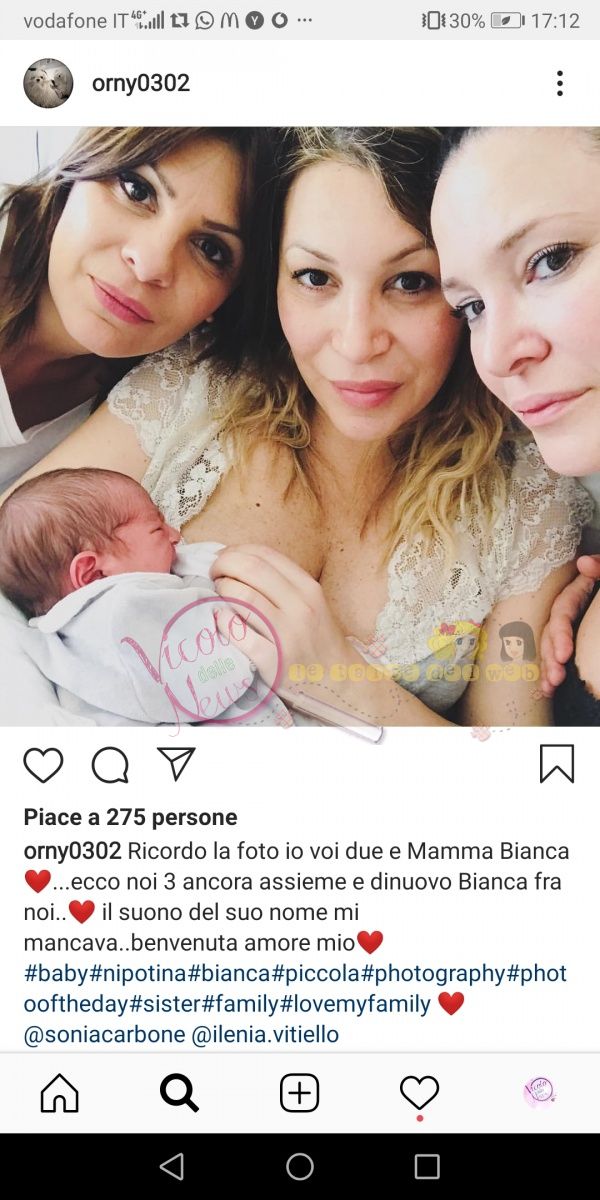Tap orny0302 username in caption

pos(73,851)
